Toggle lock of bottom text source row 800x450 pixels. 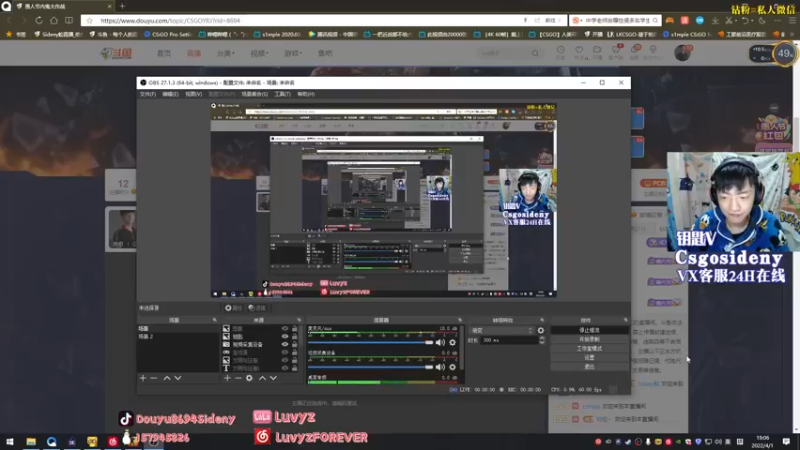point(294,368)
